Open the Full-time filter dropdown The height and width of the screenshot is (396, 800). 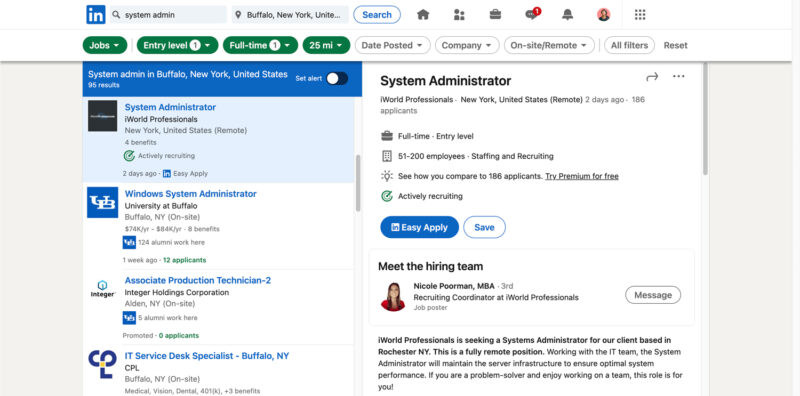tap(260, 45)
